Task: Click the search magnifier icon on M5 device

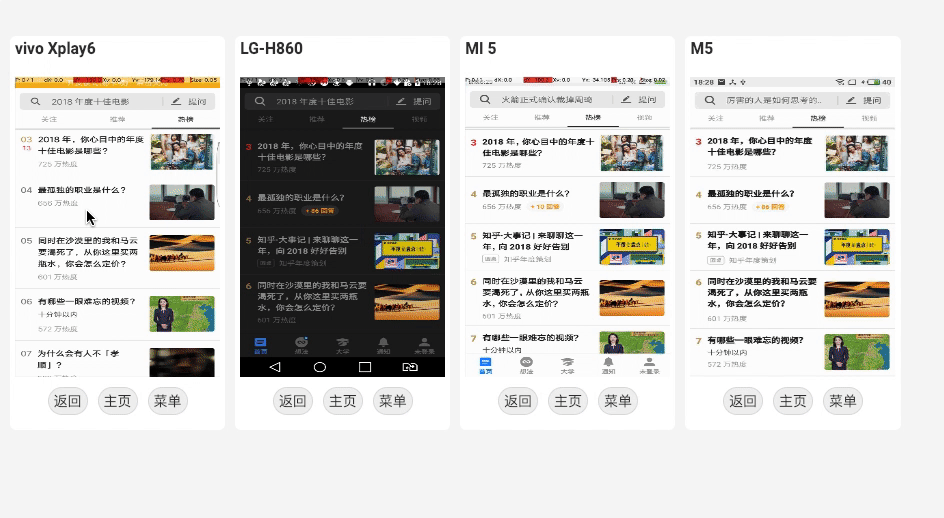Action: tap(710, 100)
